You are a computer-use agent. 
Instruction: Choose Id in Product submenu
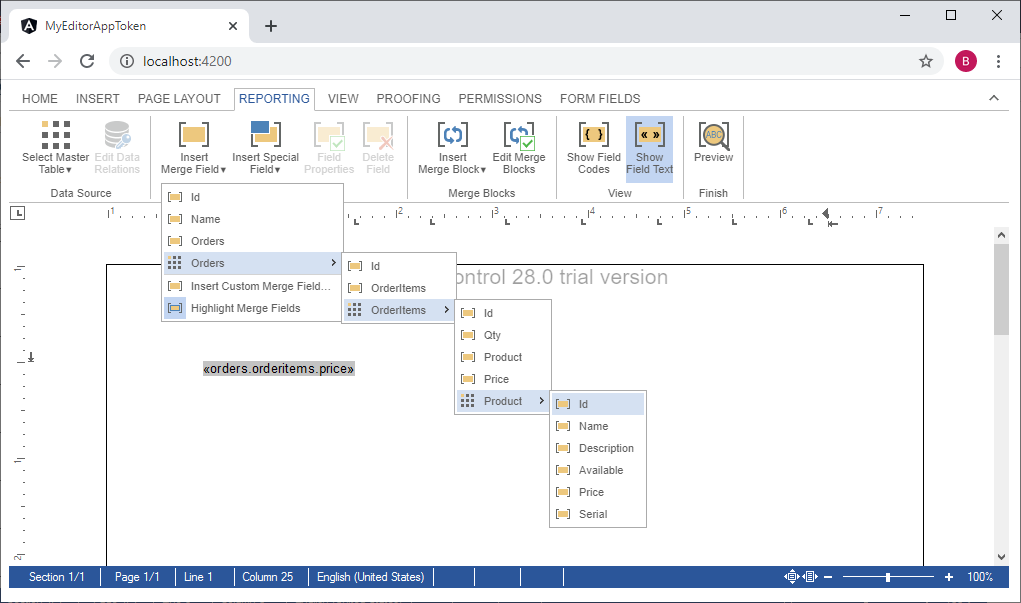click(x=598, y=404)
